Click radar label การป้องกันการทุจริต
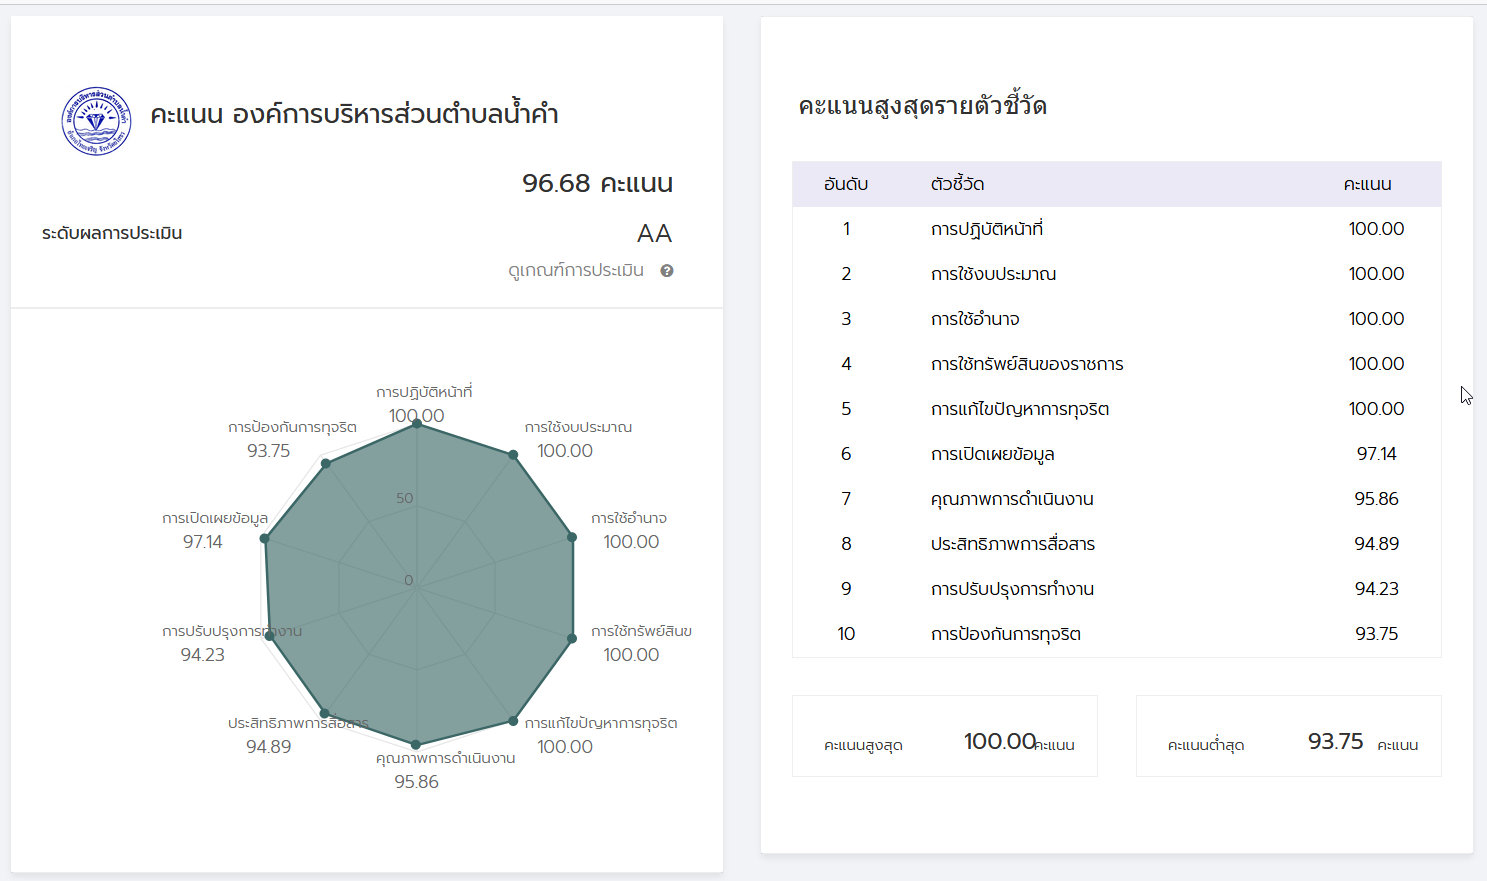1487x881 pixels. pos(292,428)
